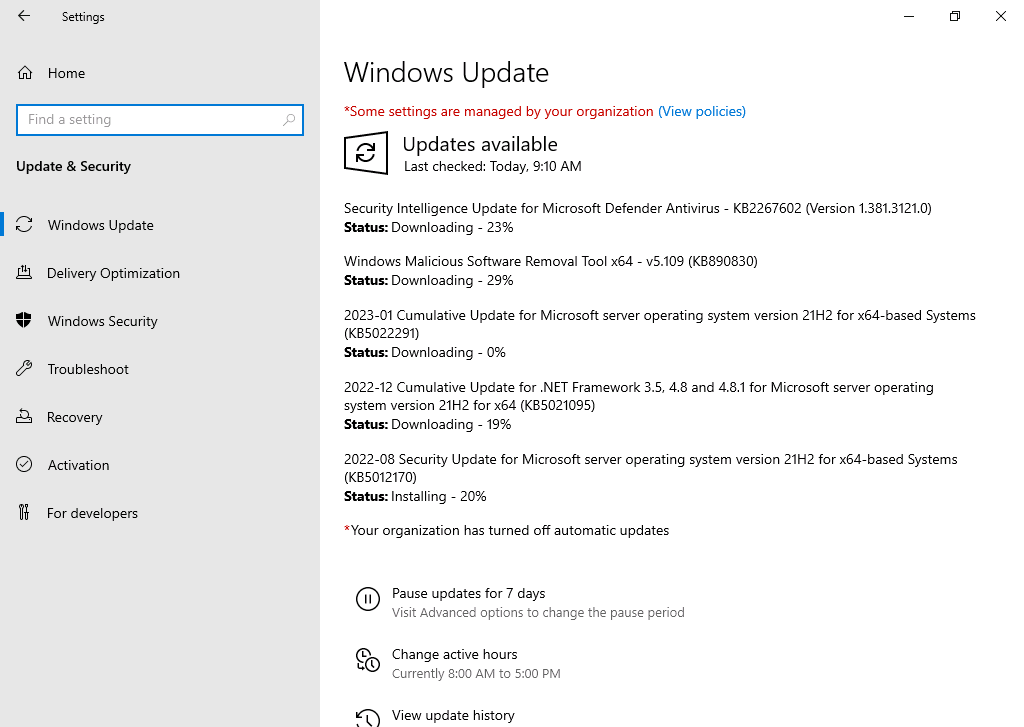1024x727 pixels.
Task: Click the Windows Update sync arrows icon in sidebar
Action: (24, 225)
